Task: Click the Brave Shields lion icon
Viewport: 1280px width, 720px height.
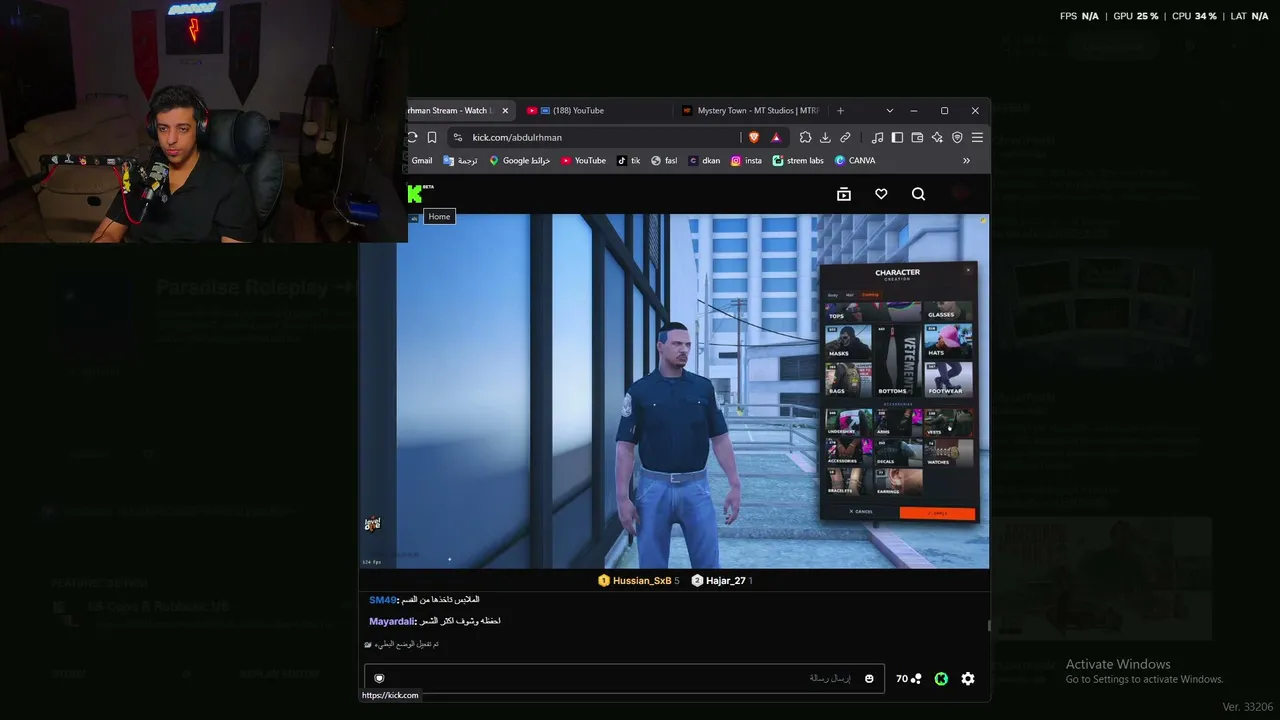Action: 754,137
